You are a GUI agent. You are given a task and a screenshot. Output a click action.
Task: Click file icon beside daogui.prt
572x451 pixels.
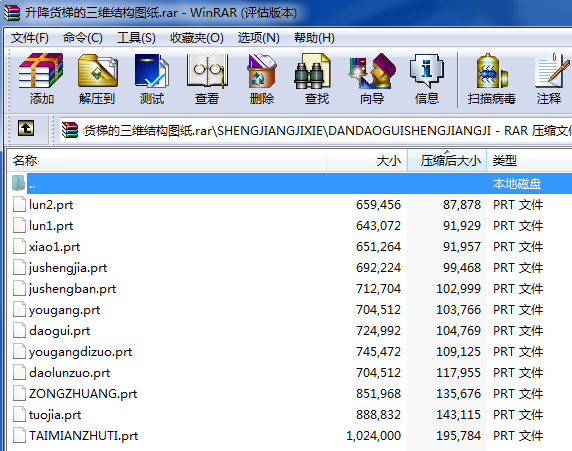[x=19, y=330]
